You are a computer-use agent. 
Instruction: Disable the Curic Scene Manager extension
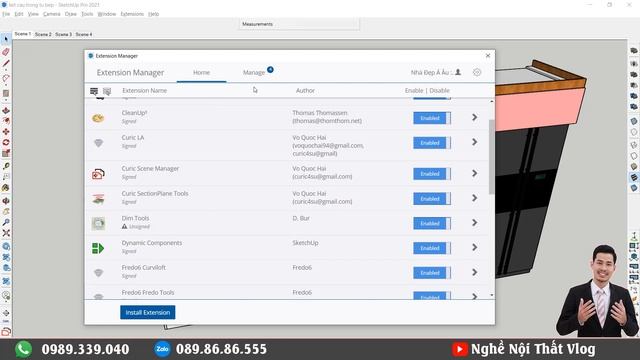coord(432,174)
